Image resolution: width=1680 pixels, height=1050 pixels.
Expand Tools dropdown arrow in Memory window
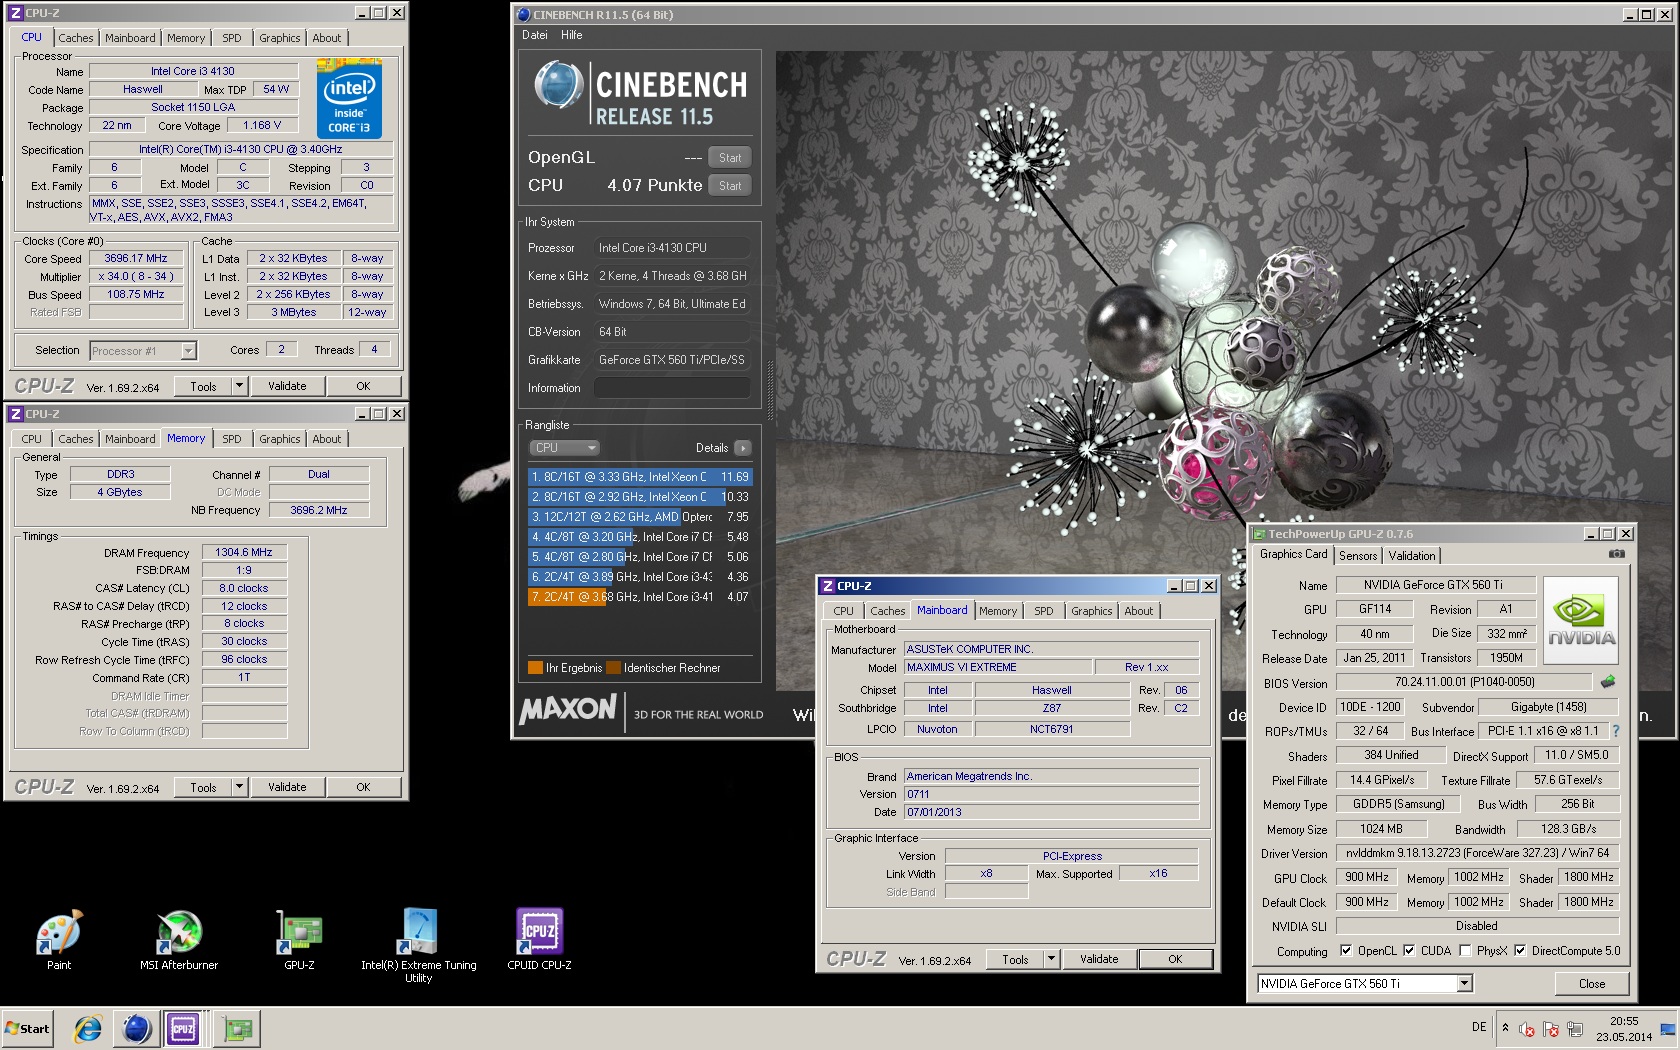(x=239, y=787)
